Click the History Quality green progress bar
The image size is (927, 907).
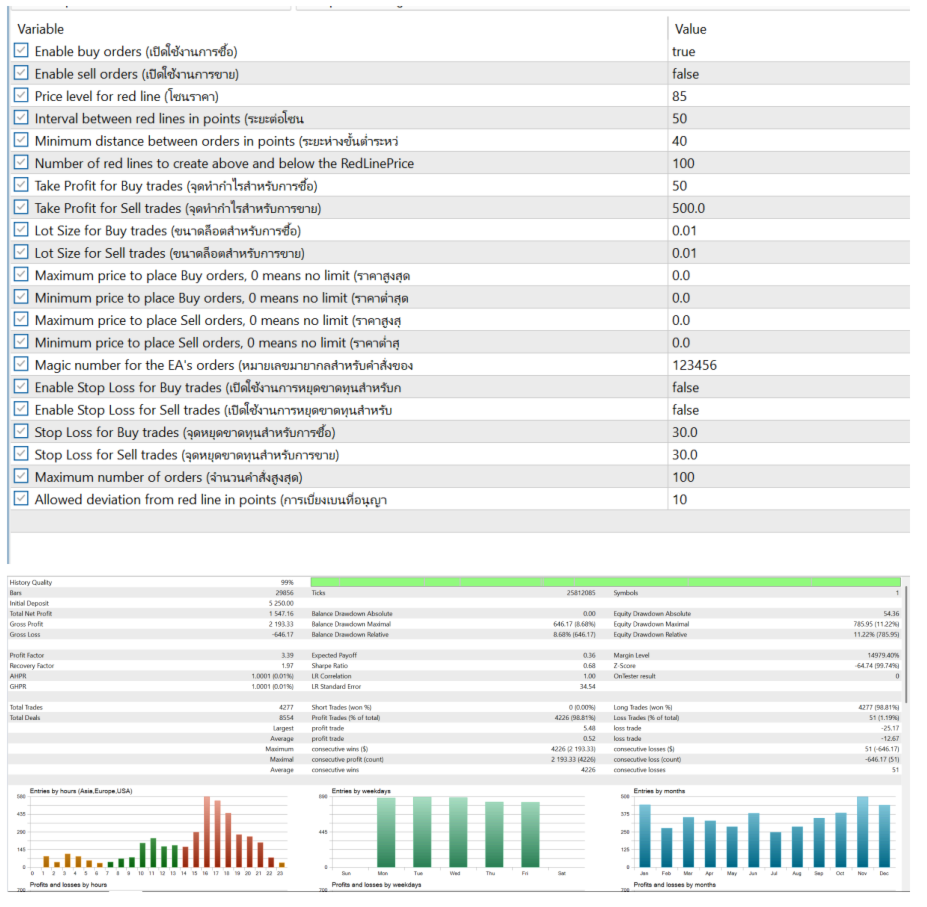(x=605, y=582)
